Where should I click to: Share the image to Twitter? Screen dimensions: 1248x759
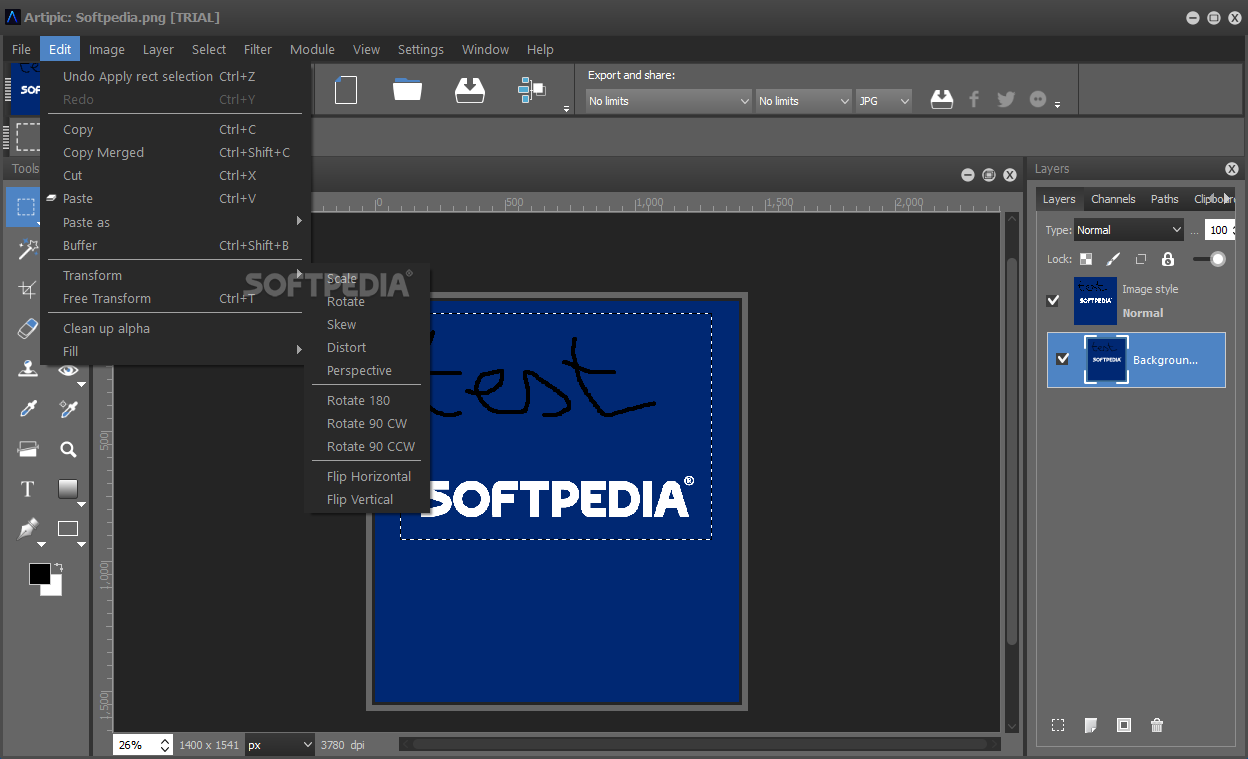[x=1006, y=100]
